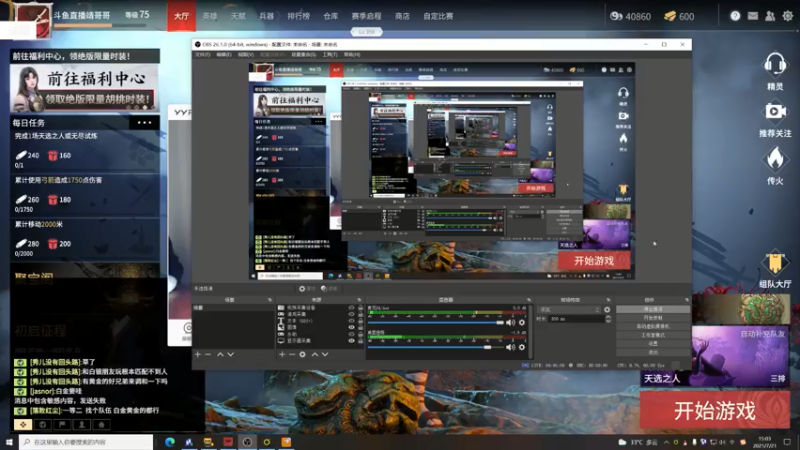Click the red 开始游戏 button
Image resolution: width=800 pixels, height=450 pixels.
click(x=715, y=411)
